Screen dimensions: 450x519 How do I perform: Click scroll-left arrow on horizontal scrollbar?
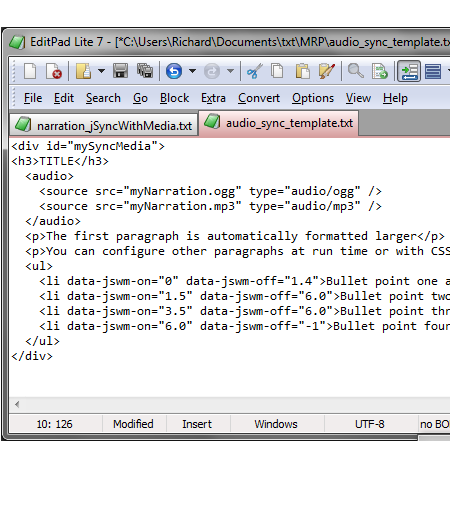coord(17,404)
